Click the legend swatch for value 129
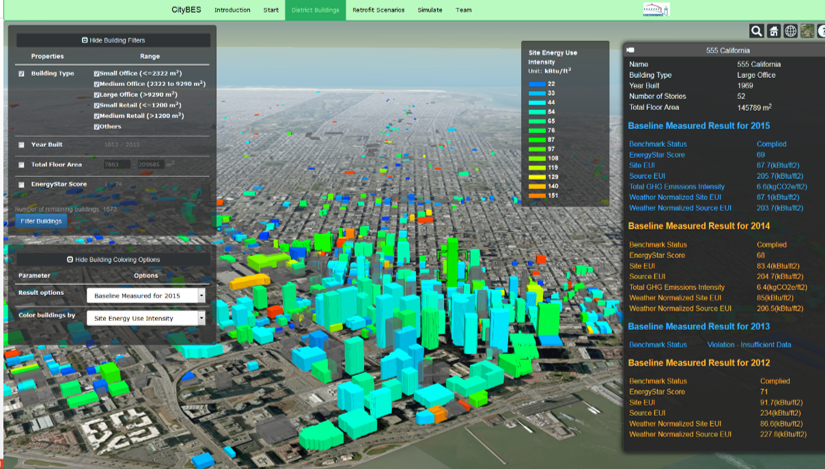Viewport: 825px width, 469px height. pos(537,177)
